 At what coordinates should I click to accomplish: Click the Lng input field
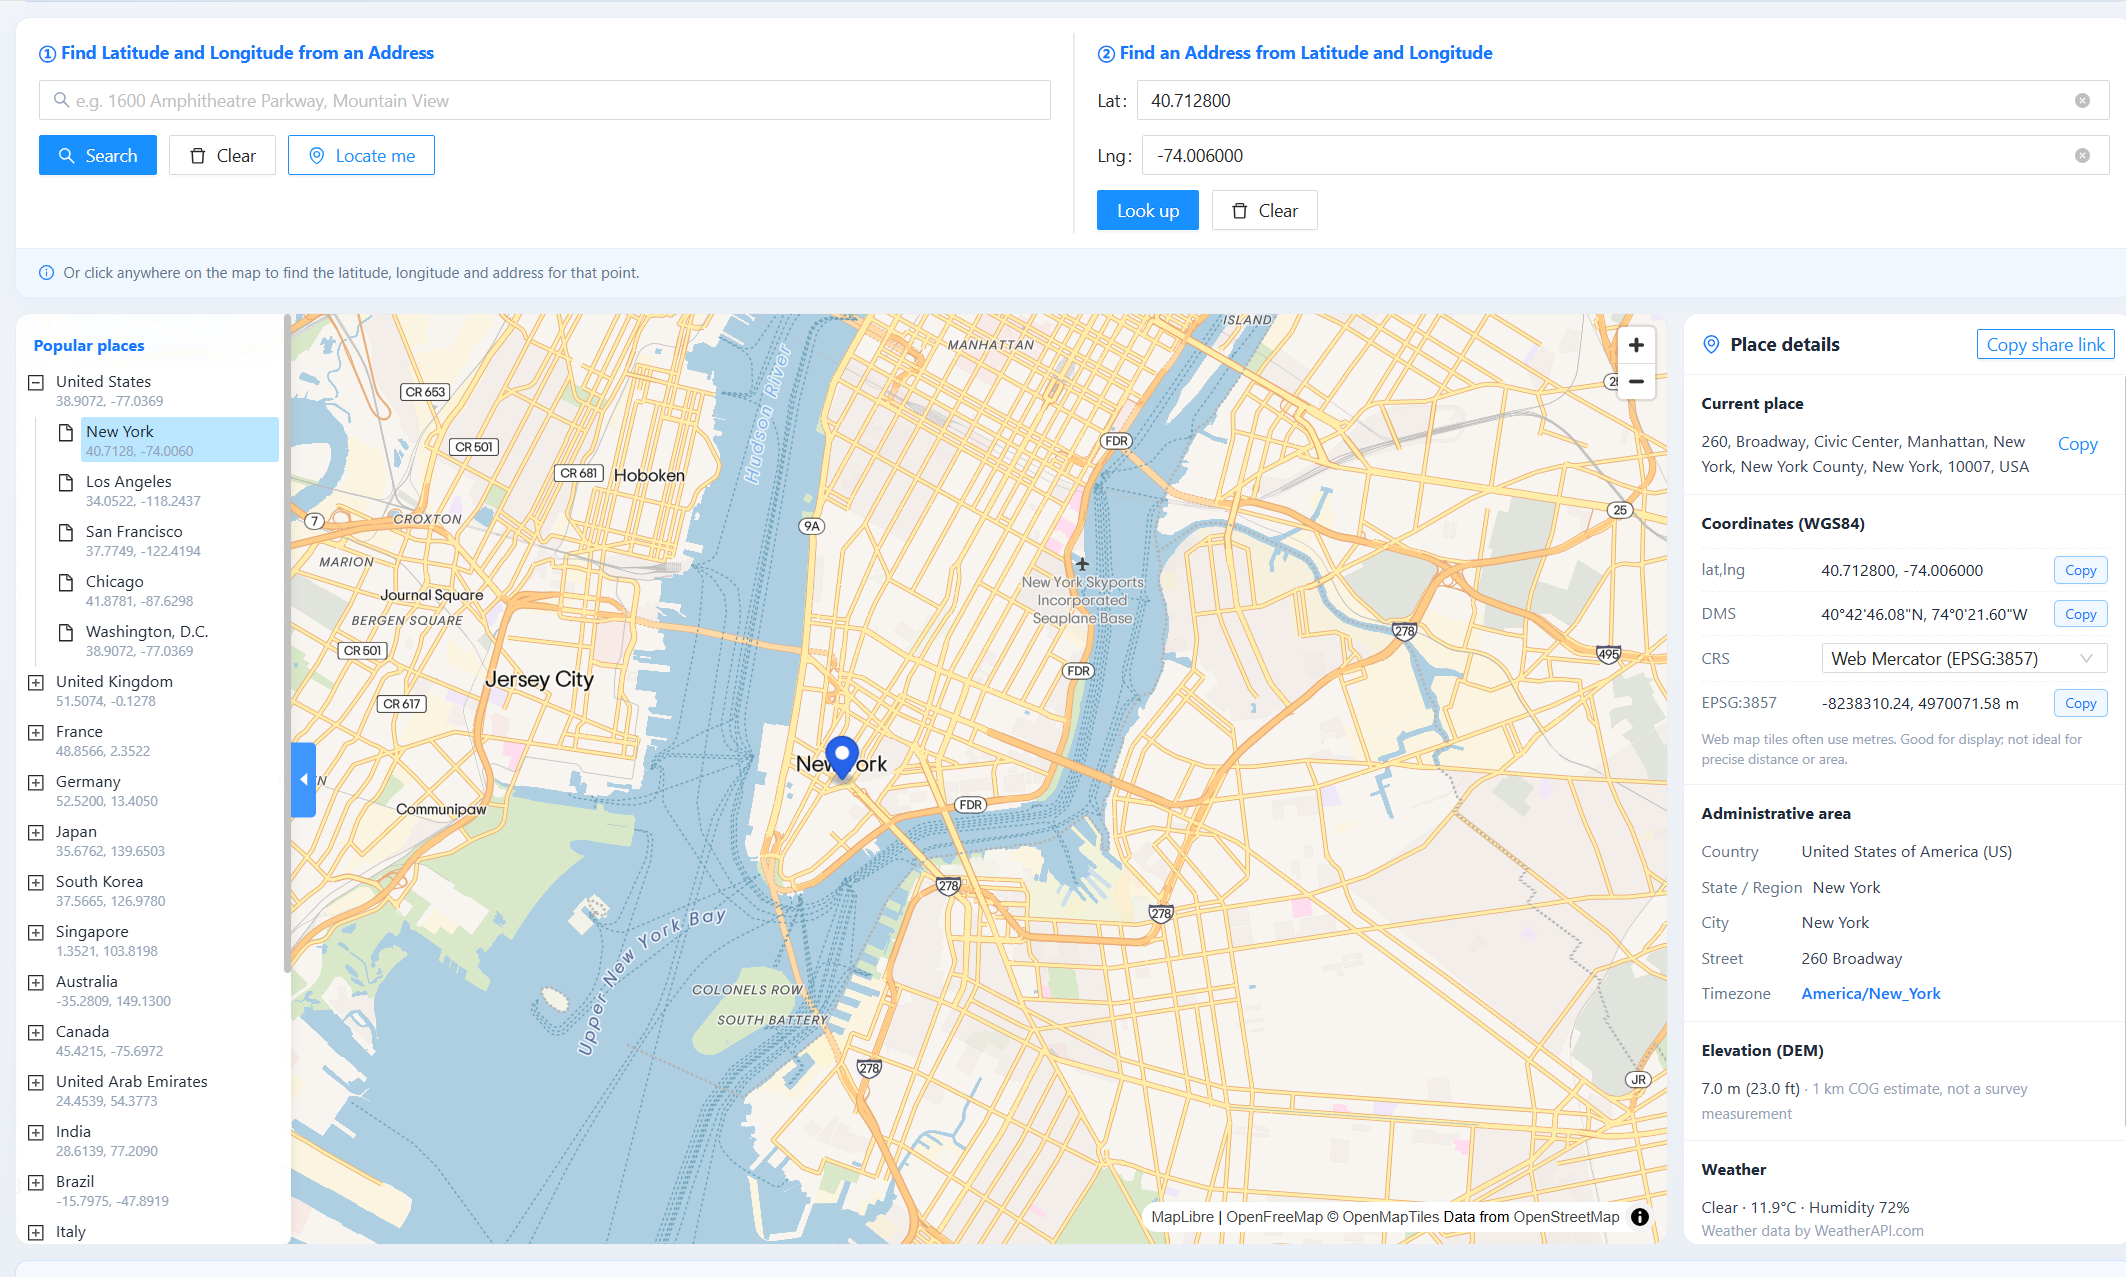pos(1625,155)
